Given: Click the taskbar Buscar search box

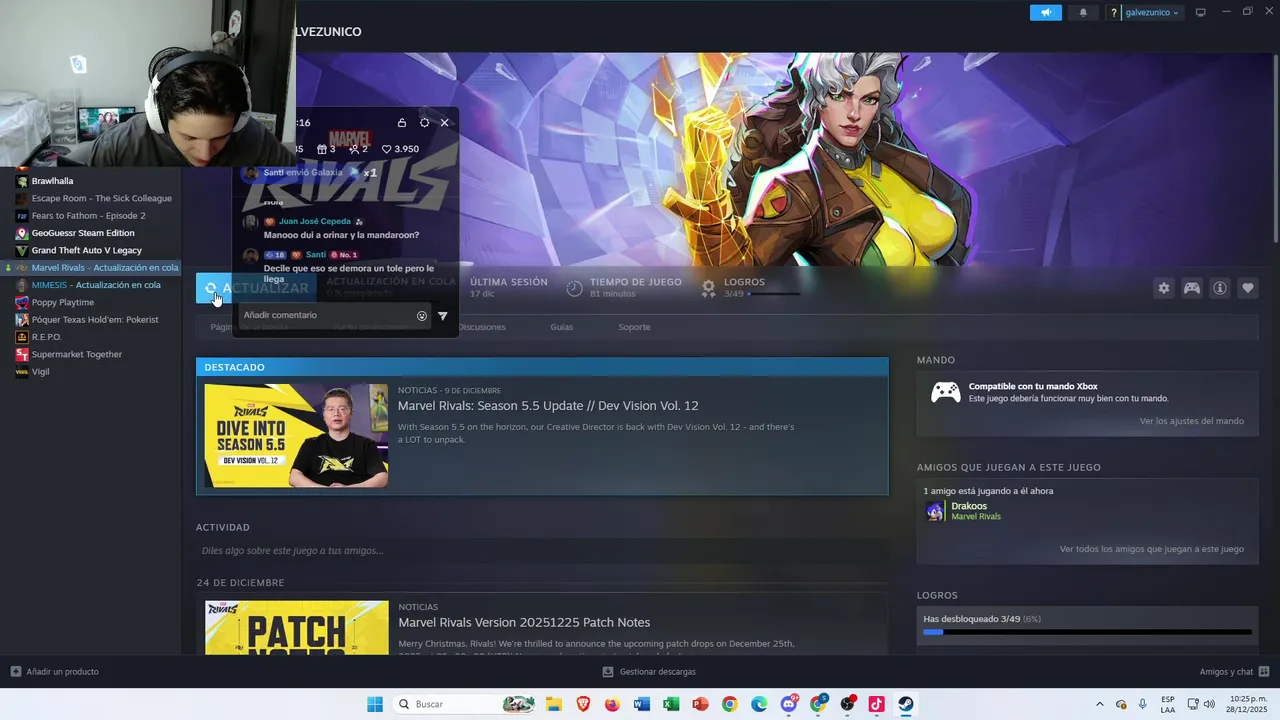Looking at the screenshot, I should point(465,704).
